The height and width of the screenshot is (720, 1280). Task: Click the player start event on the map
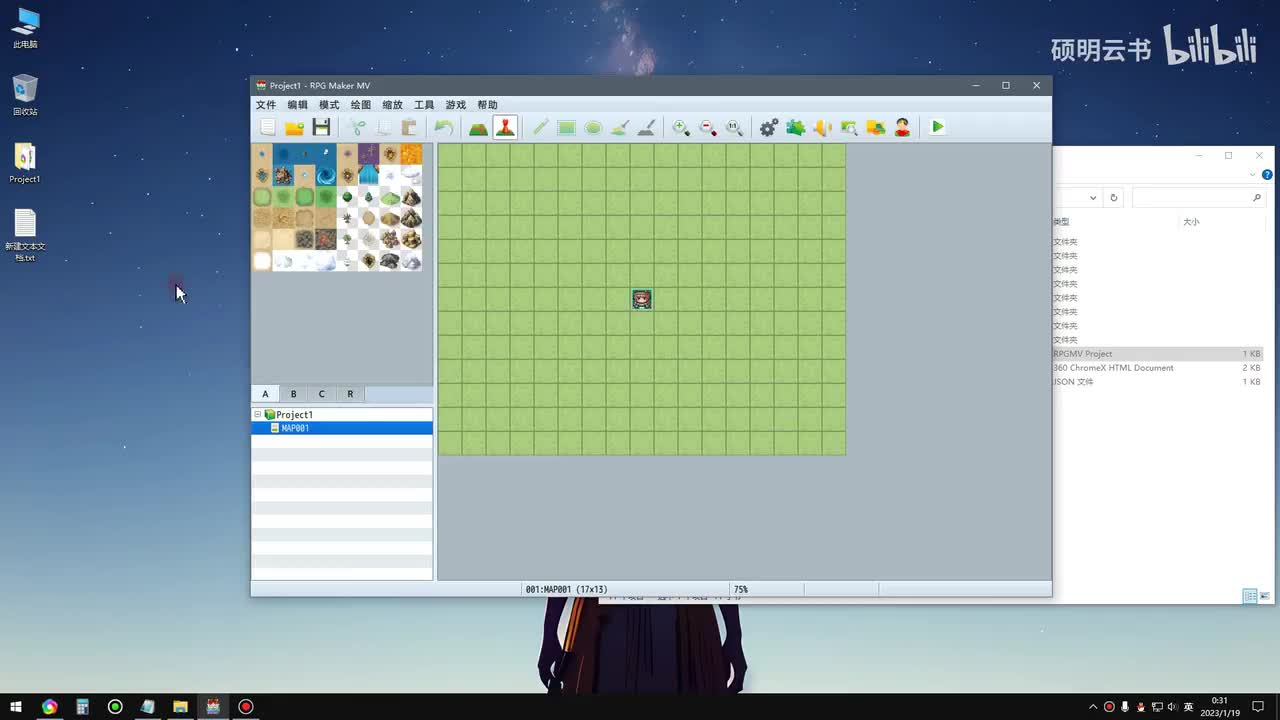click(x=642, y=299)
